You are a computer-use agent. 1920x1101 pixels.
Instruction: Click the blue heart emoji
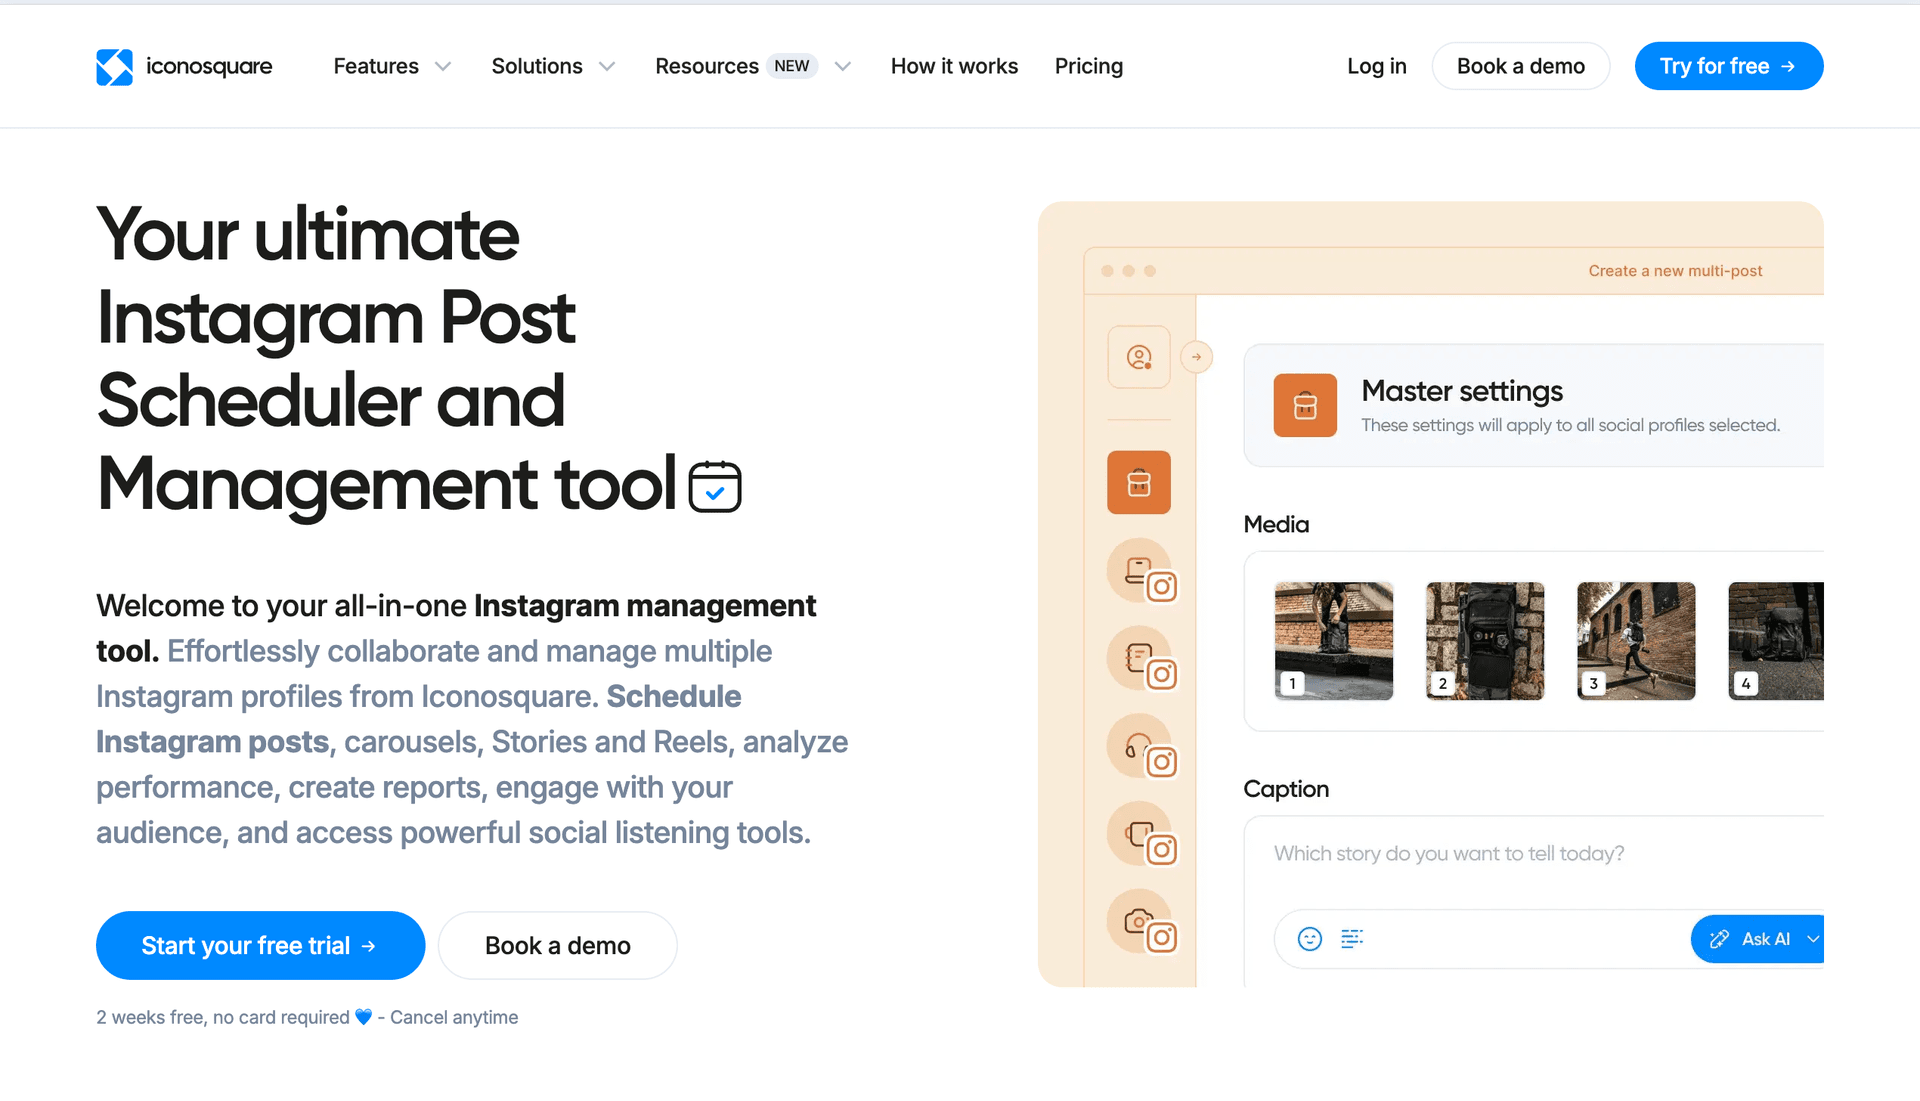(x=364, y=1017)
